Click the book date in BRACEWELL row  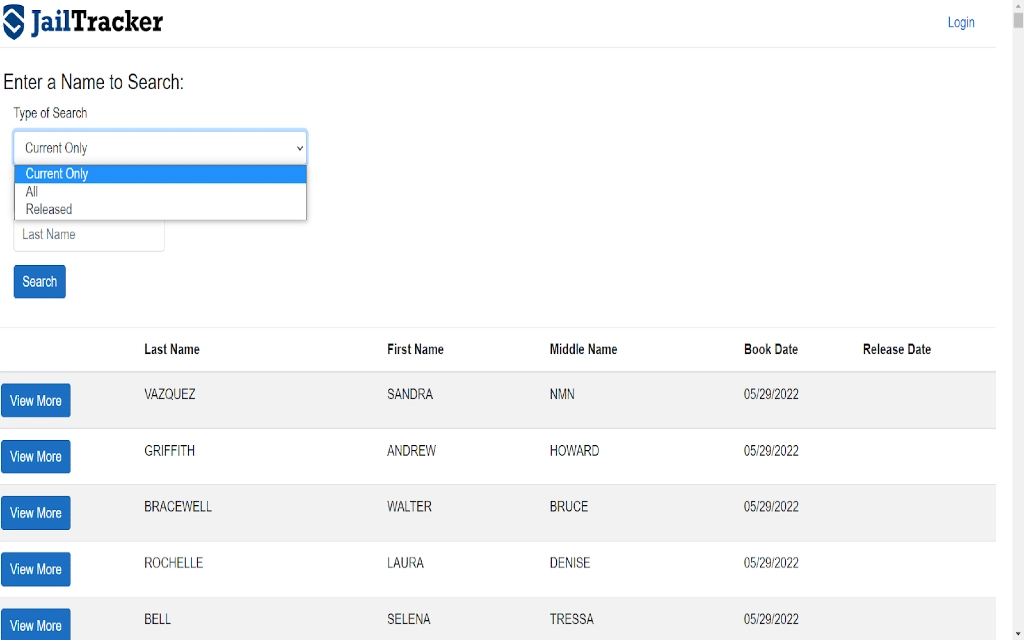click(x=771, y=507)
